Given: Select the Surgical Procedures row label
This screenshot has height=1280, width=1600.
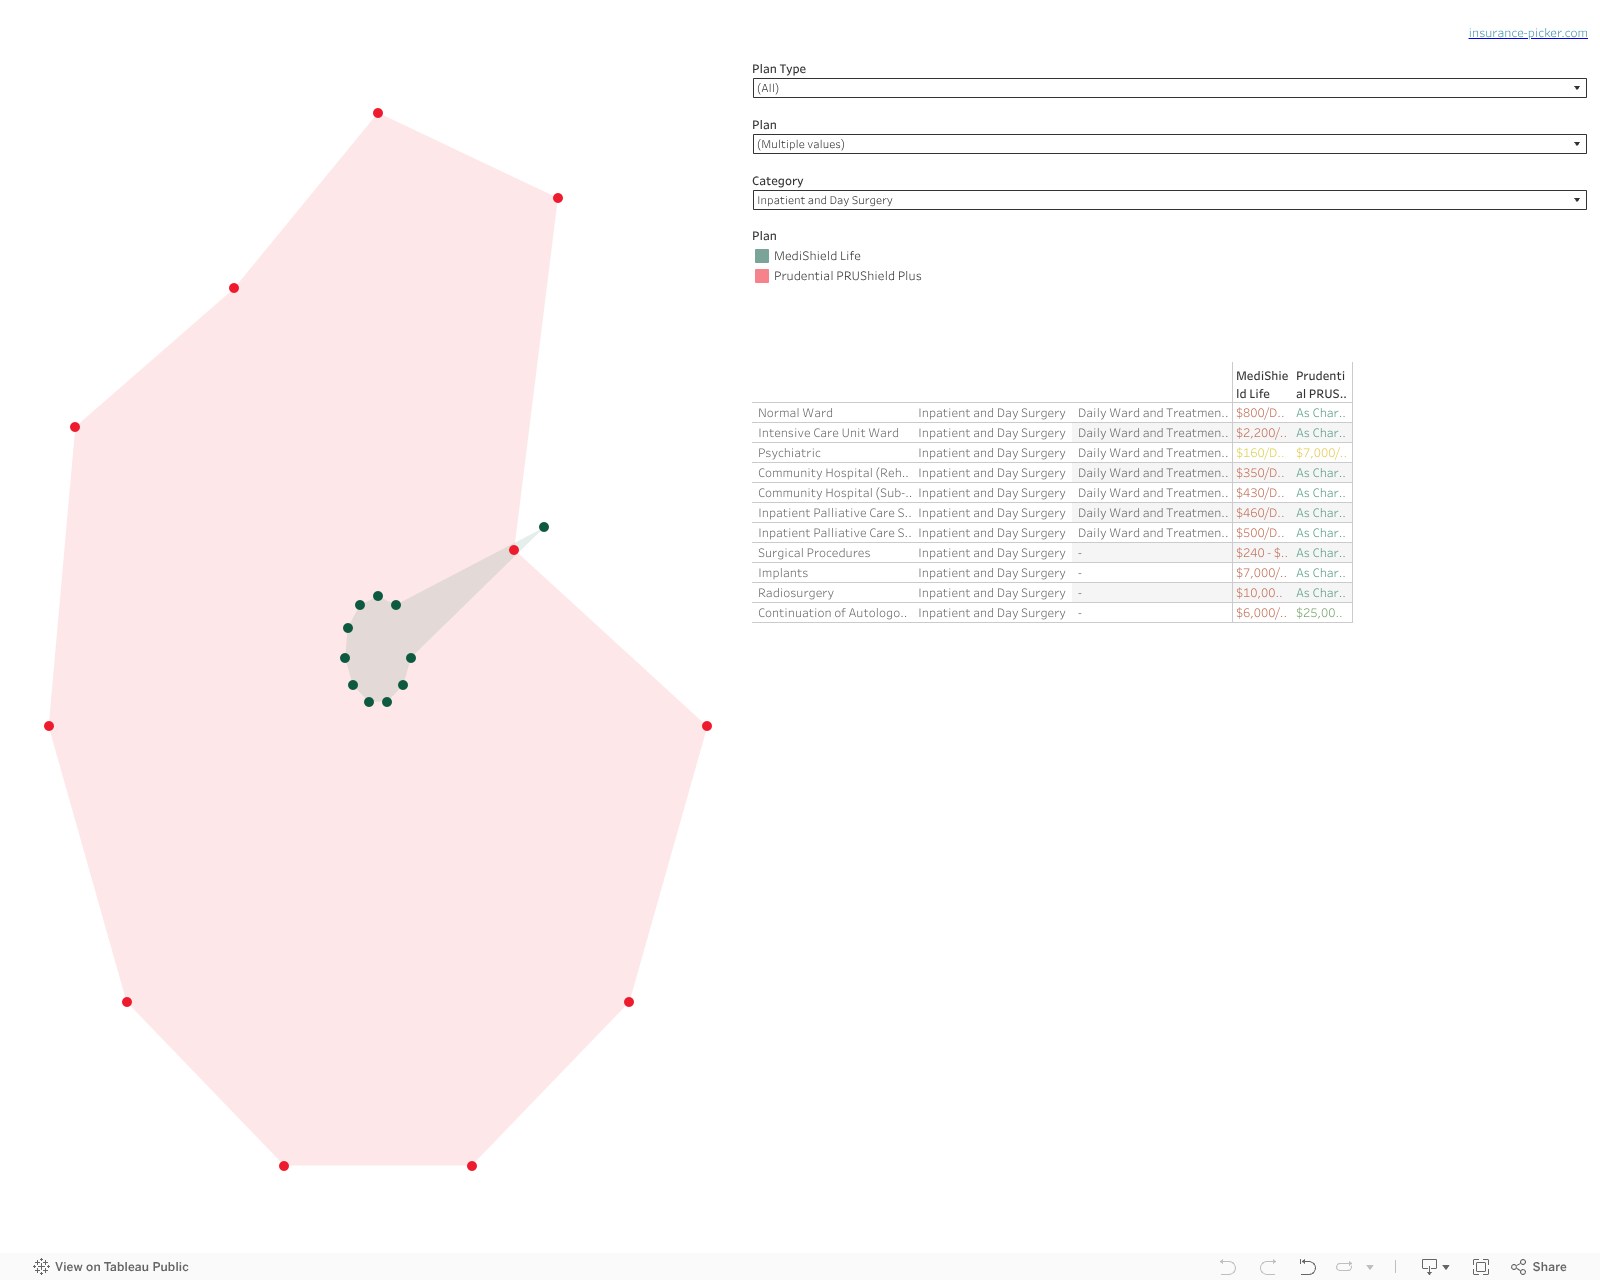Looking at the screenshot, I should pyautogui.click(x=814, y=553).
